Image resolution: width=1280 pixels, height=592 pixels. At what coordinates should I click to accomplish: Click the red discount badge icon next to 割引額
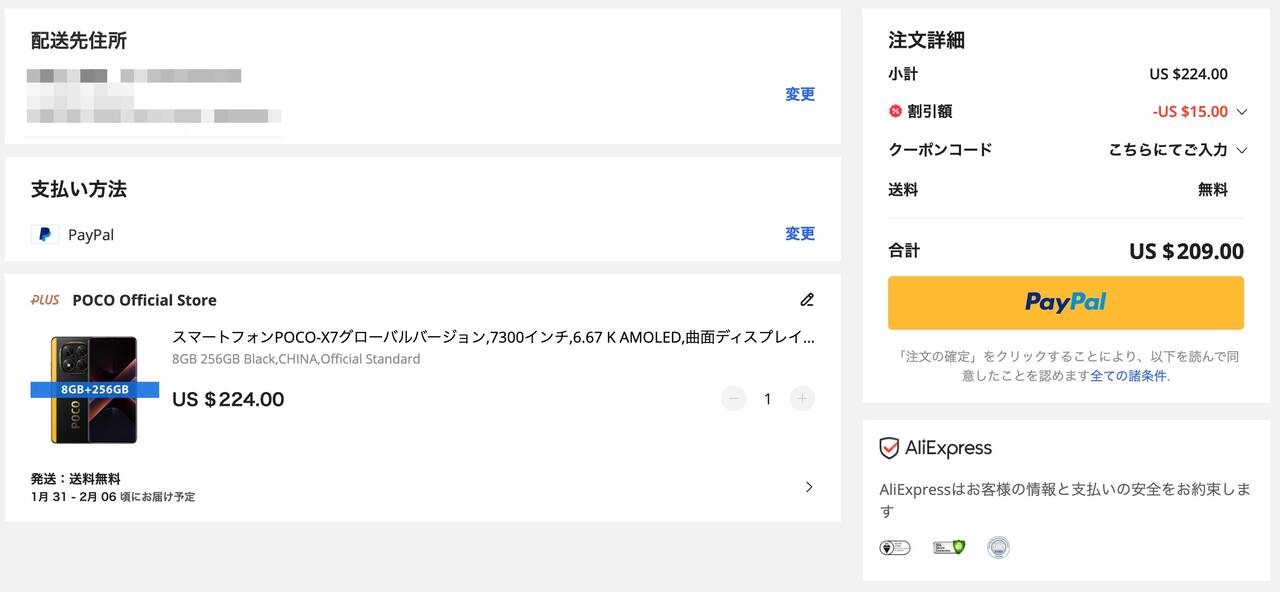coord(895,111)
